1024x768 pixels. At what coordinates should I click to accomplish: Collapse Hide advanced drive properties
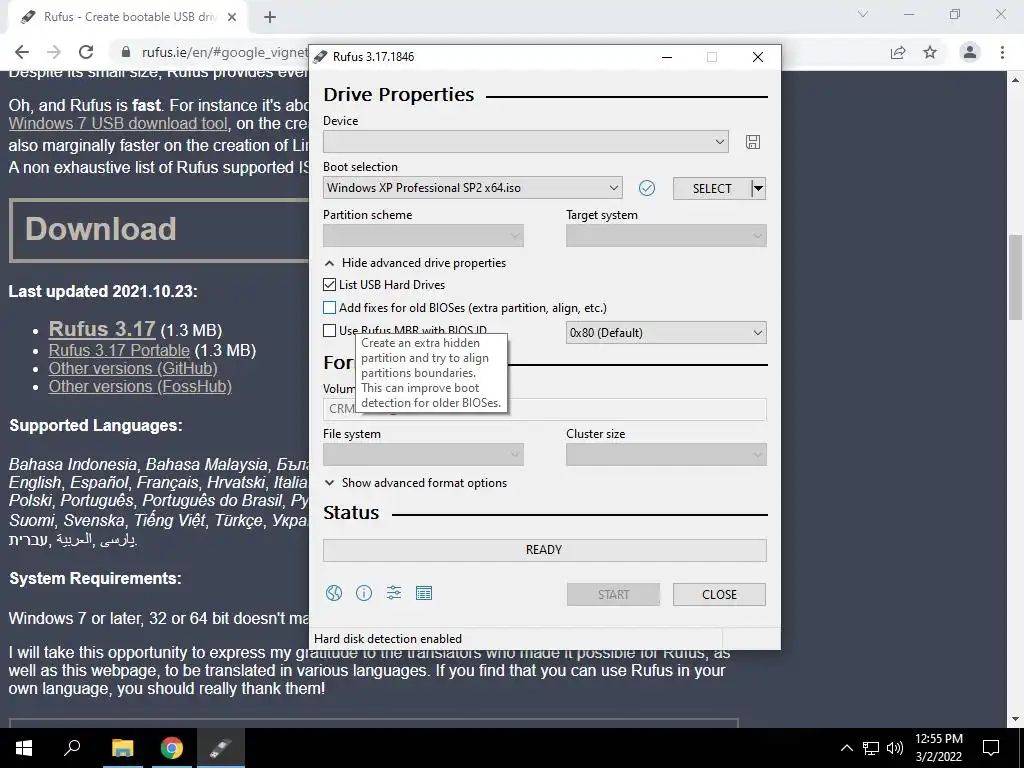(415, 263)
